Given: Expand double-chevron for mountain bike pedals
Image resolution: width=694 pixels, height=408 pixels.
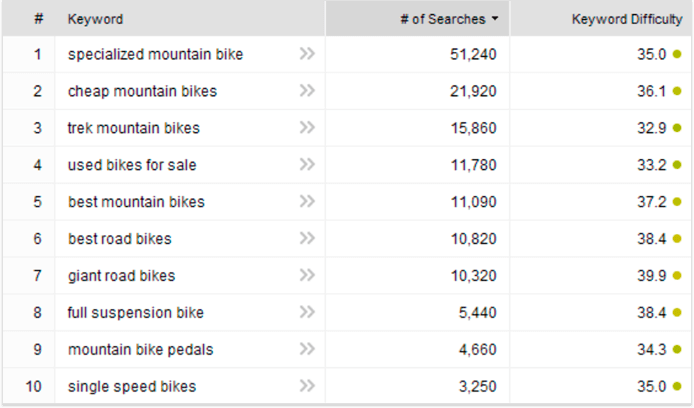Looking at the screenshot, I should click(307, 349).
